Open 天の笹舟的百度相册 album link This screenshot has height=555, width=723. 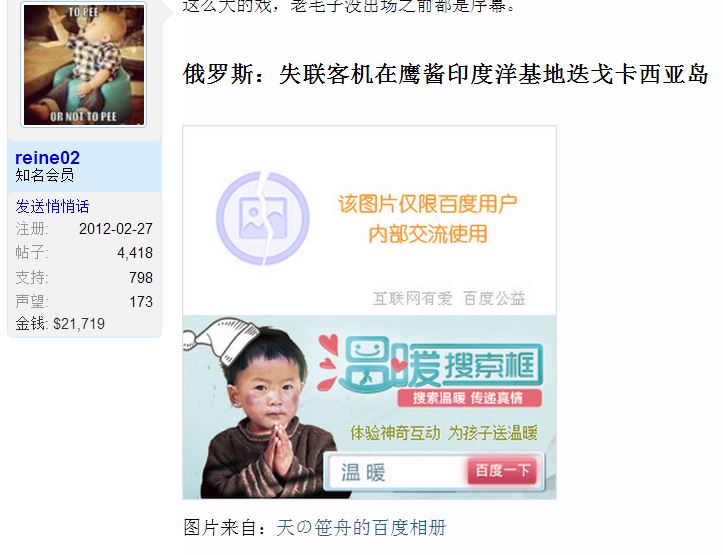(x=361, y=527)
